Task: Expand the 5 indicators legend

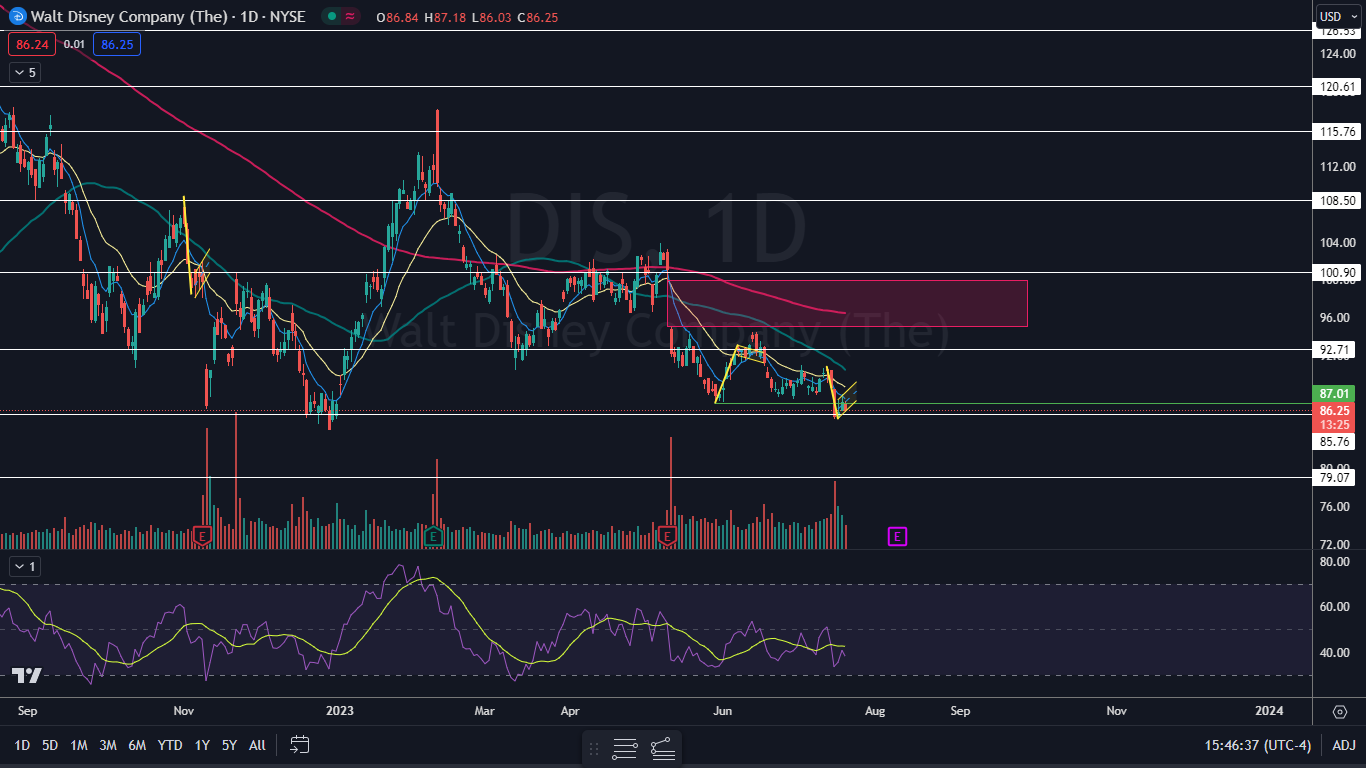Action: point(25,72)
